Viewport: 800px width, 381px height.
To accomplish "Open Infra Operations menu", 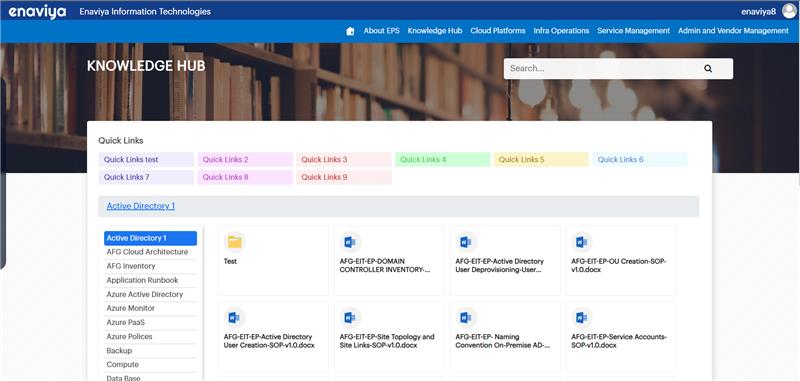I will click(x=561, y=31).
